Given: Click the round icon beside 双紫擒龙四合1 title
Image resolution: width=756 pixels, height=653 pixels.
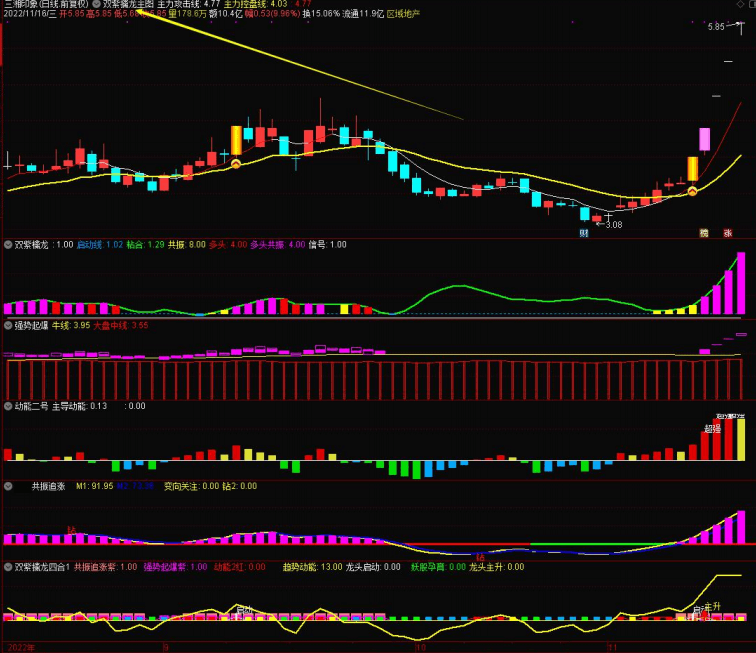Looking at the screenshot, I should [x=8, y=567].
